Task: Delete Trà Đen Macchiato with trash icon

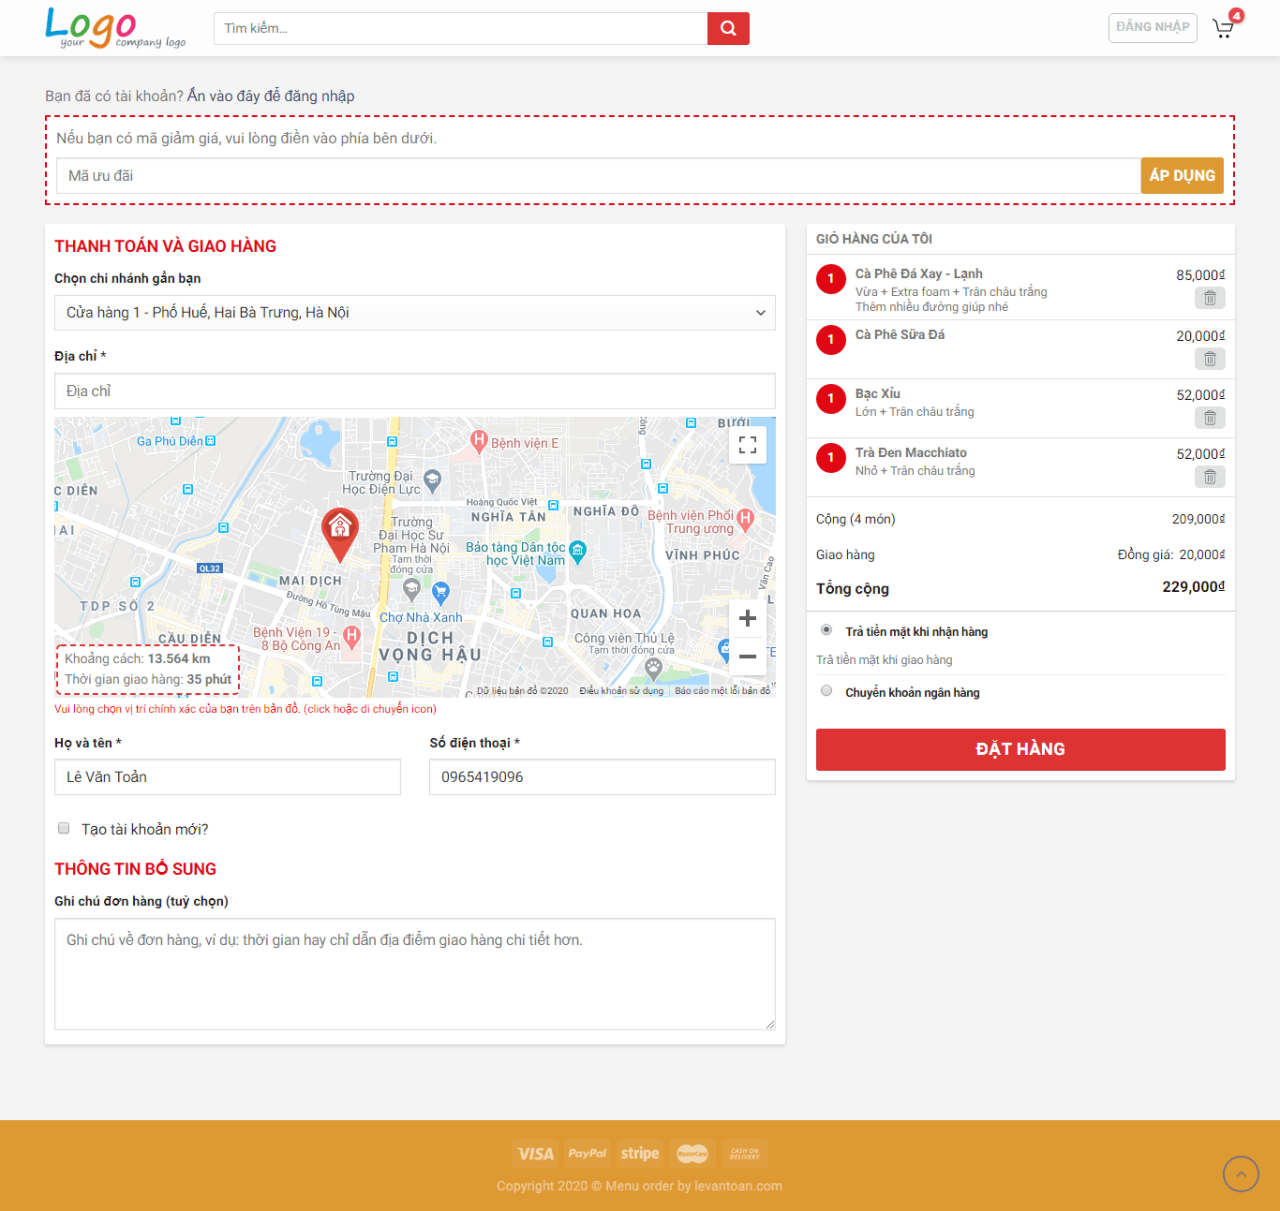Action: pos(1209,477)
